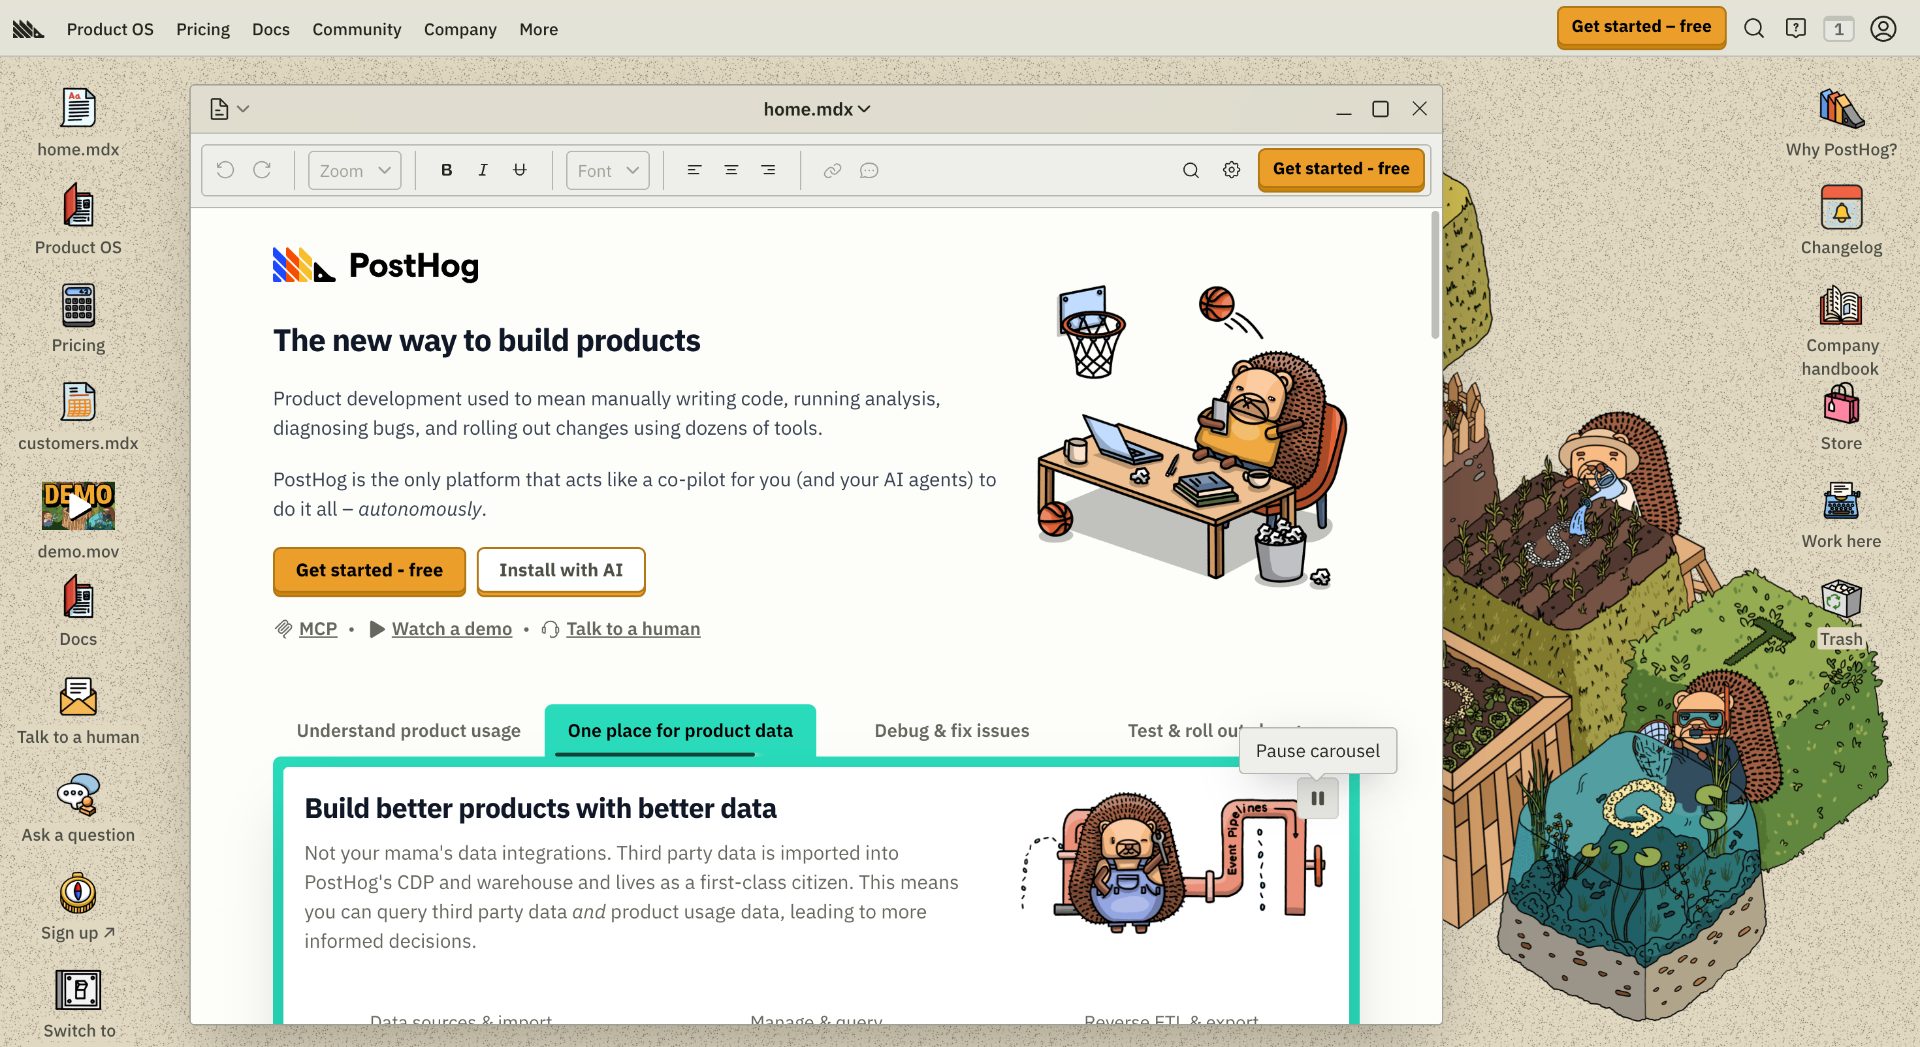This screenshot has height=1047, width=1920.
Task: Open the user account profile icon
Action: 1883,29
